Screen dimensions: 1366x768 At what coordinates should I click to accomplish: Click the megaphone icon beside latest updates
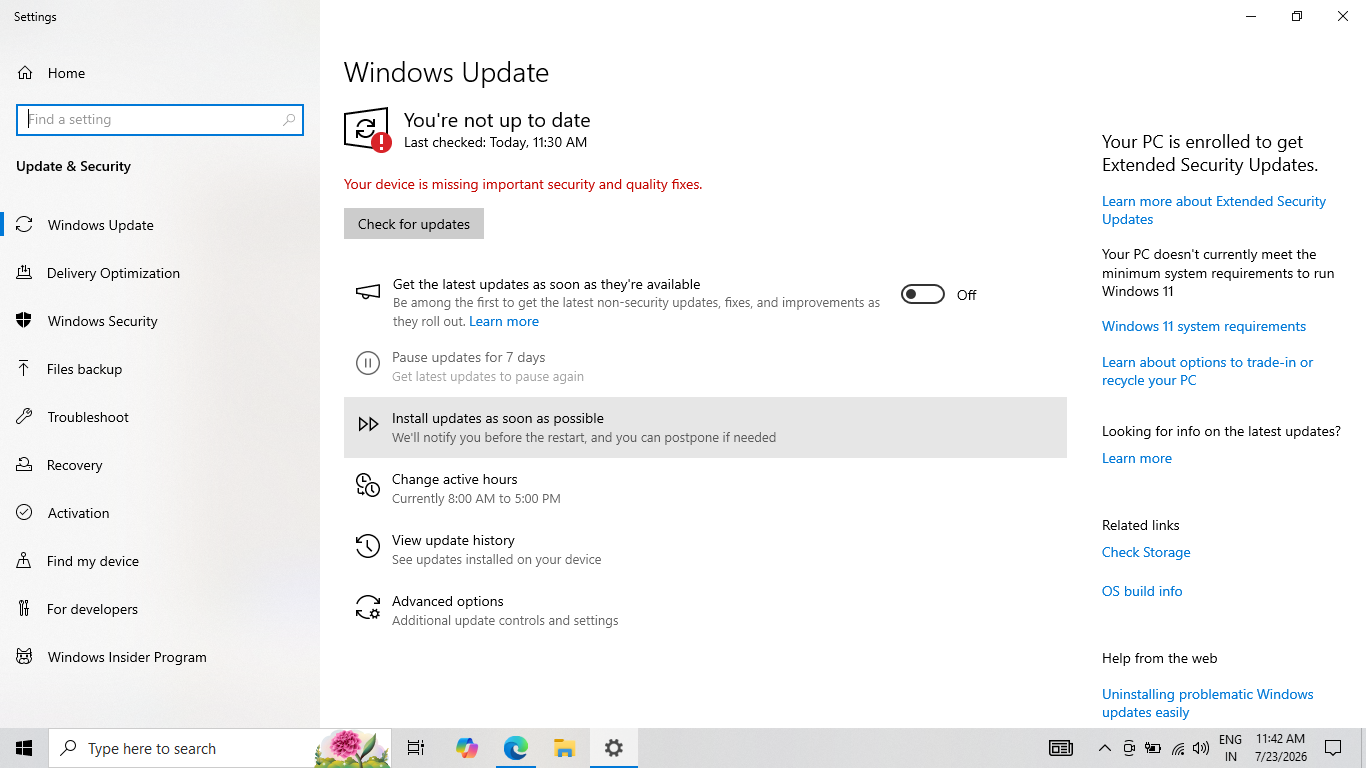click(368, 292)
